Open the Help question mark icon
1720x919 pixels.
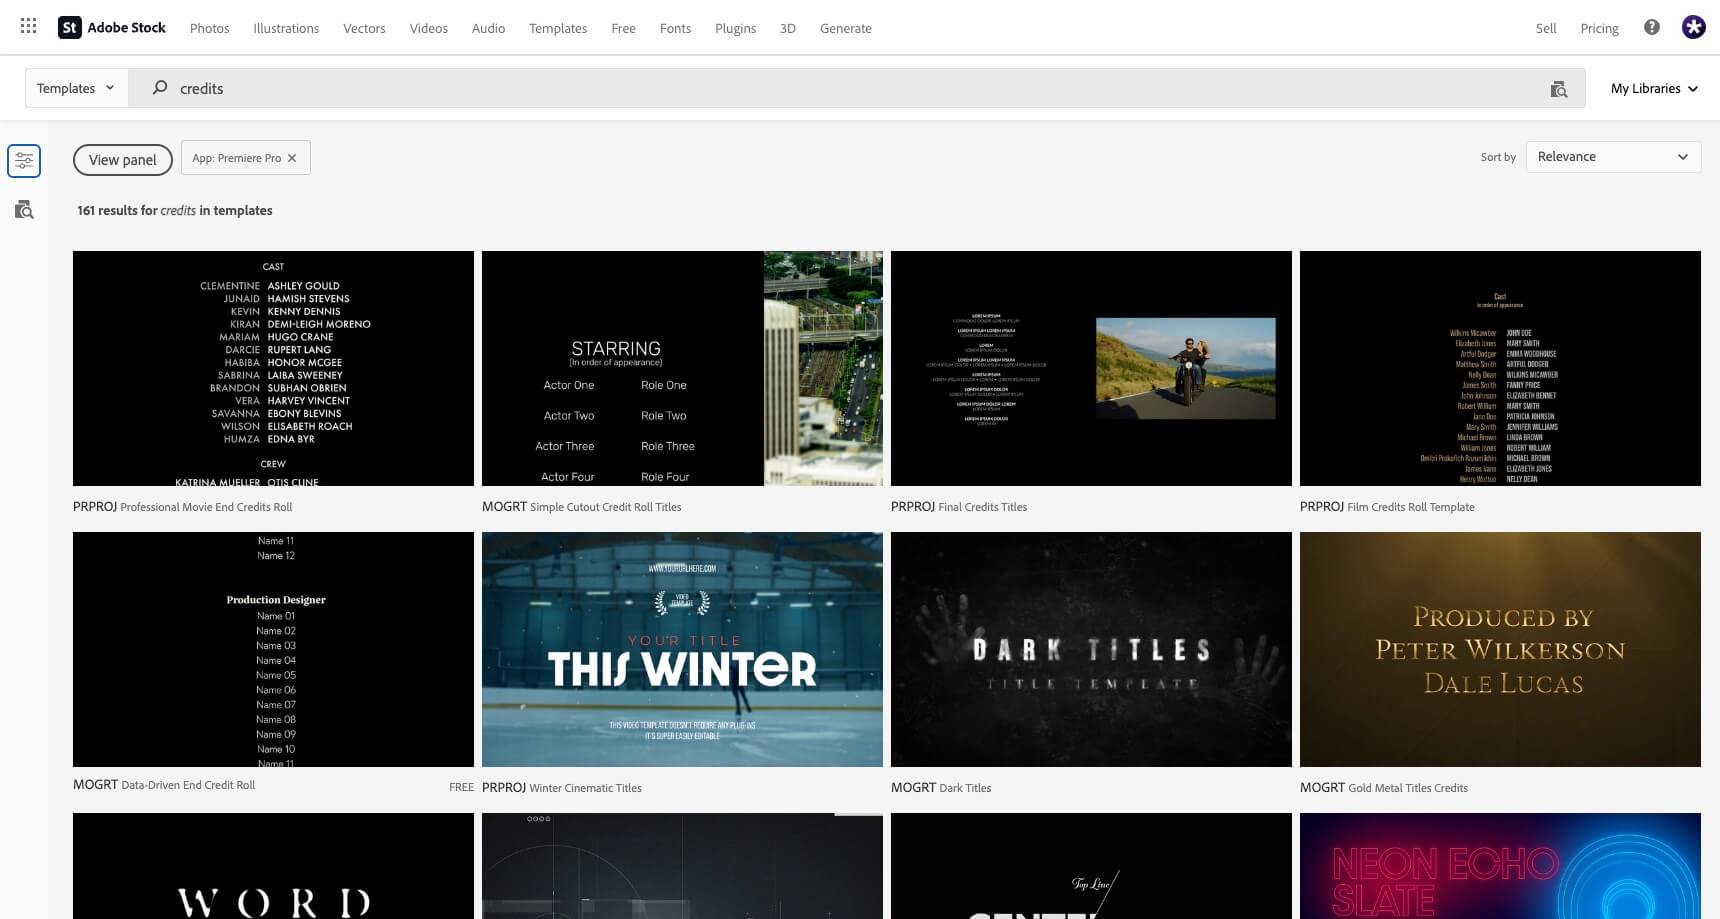tap(1652, 28)
